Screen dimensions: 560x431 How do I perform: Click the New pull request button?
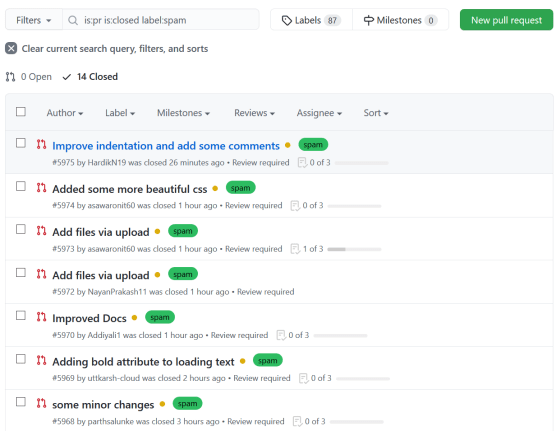pos(506,20)
